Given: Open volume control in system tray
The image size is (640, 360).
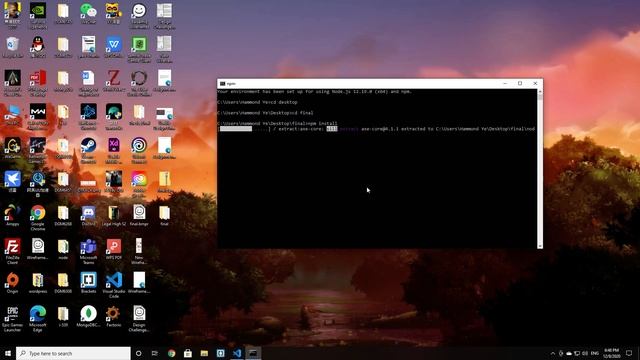Looking at the screenshot, I should tap(585, 353).
